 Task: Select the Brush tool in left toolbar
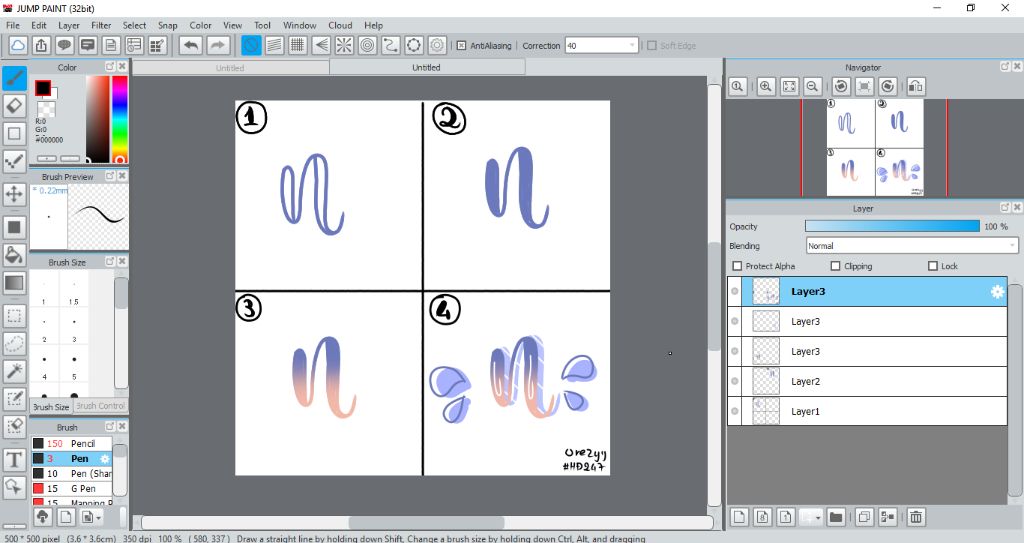tap(14, 78)
